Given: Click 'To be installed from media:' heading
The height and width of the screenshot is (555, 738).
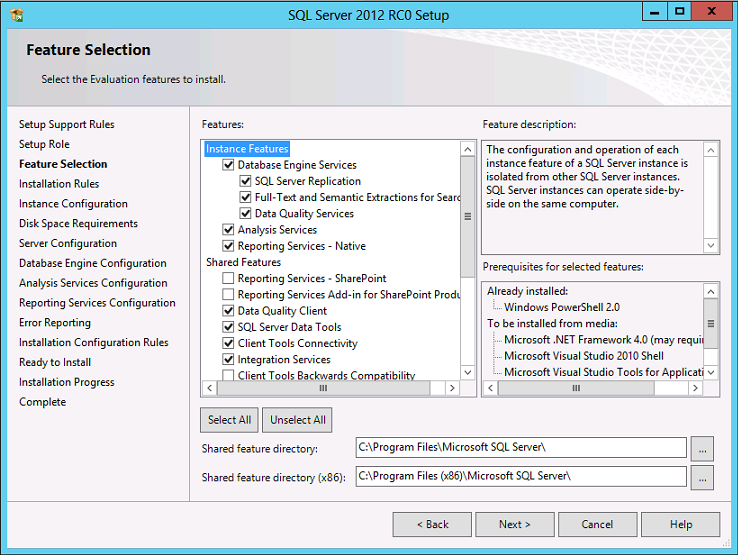Looking at the screenshot, I should tap(552, 323).
